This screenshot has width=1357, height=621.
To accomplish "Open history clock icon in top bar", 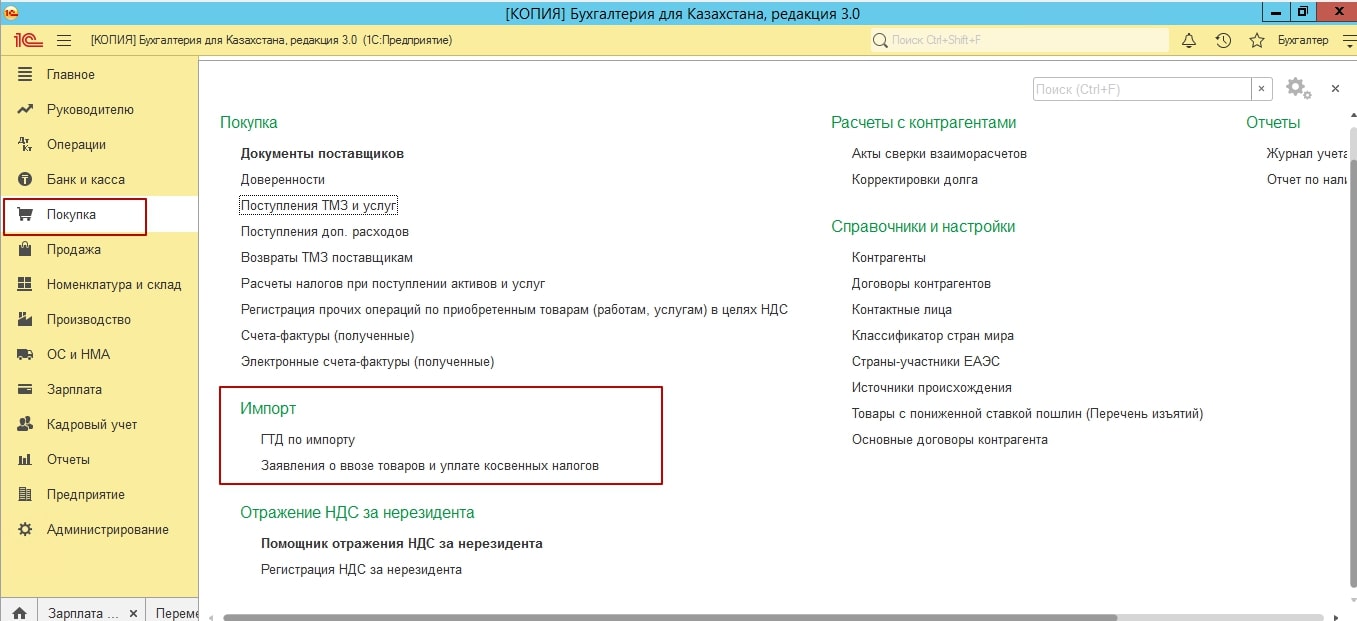I will click(x=1223, y=40).
